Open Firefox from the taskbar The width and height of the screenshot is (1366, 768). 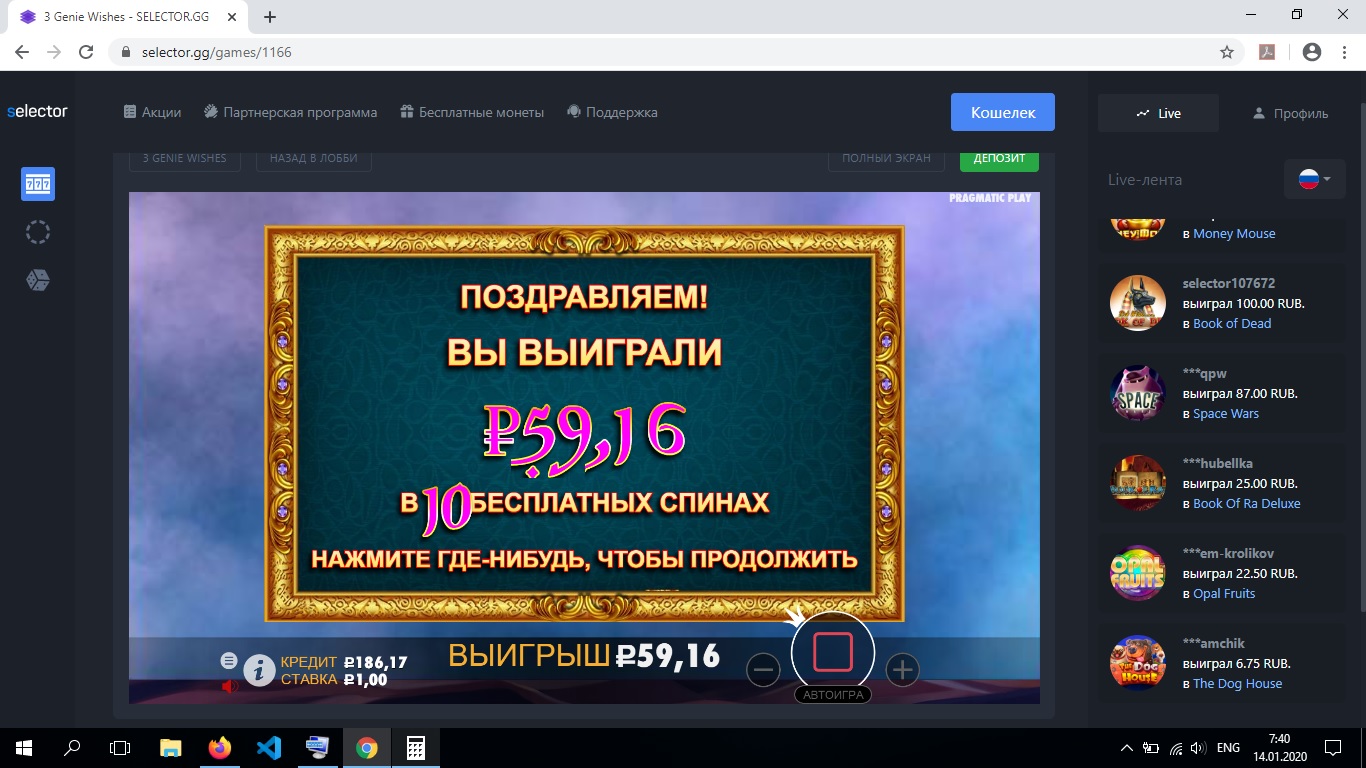pyautogui.click(x=220, y=747)
